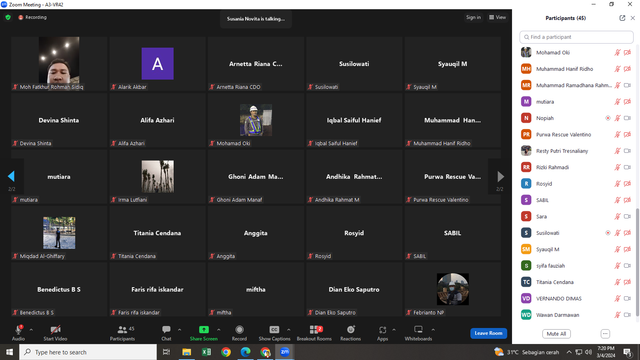Toggle microphone for mutiara in list
This screenshot has height=360, width=640.
pos(618,102)
